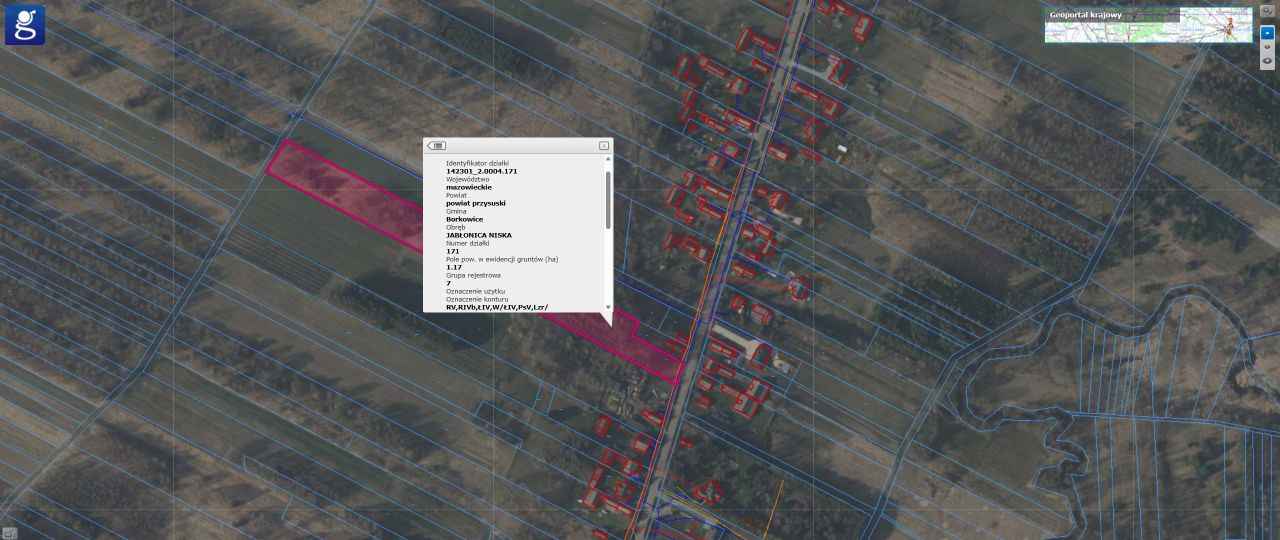Click the 'Geoportal krajowy' title text
Screen dimensions: 1280x540
coord(1085,15)
